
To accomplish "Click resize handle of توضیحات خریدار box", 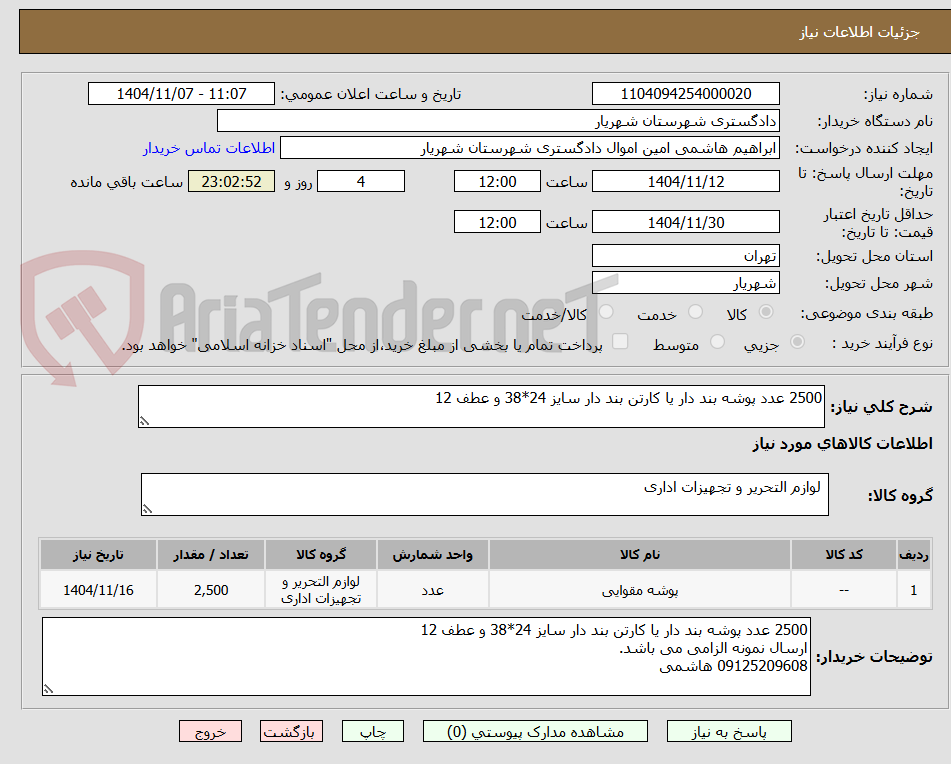I will coord(49,689).
